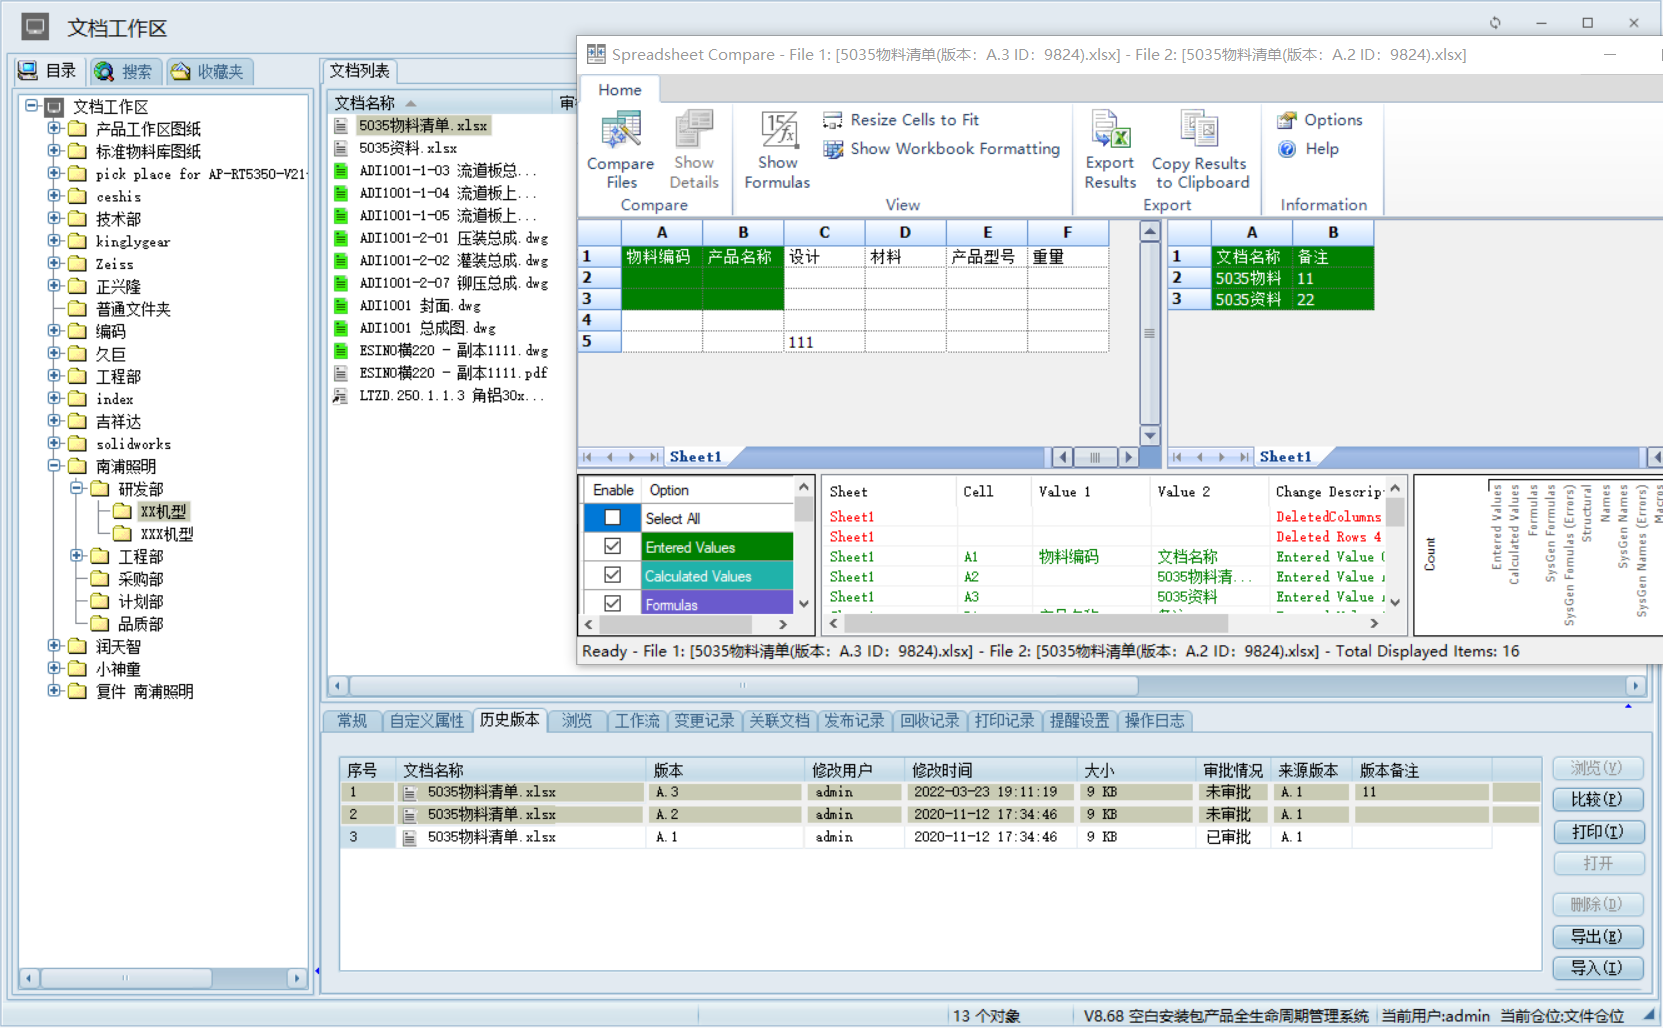Click the 比较(P) button
The height and width of the screenshot is (1028, 1663).
coord(1597,800)
